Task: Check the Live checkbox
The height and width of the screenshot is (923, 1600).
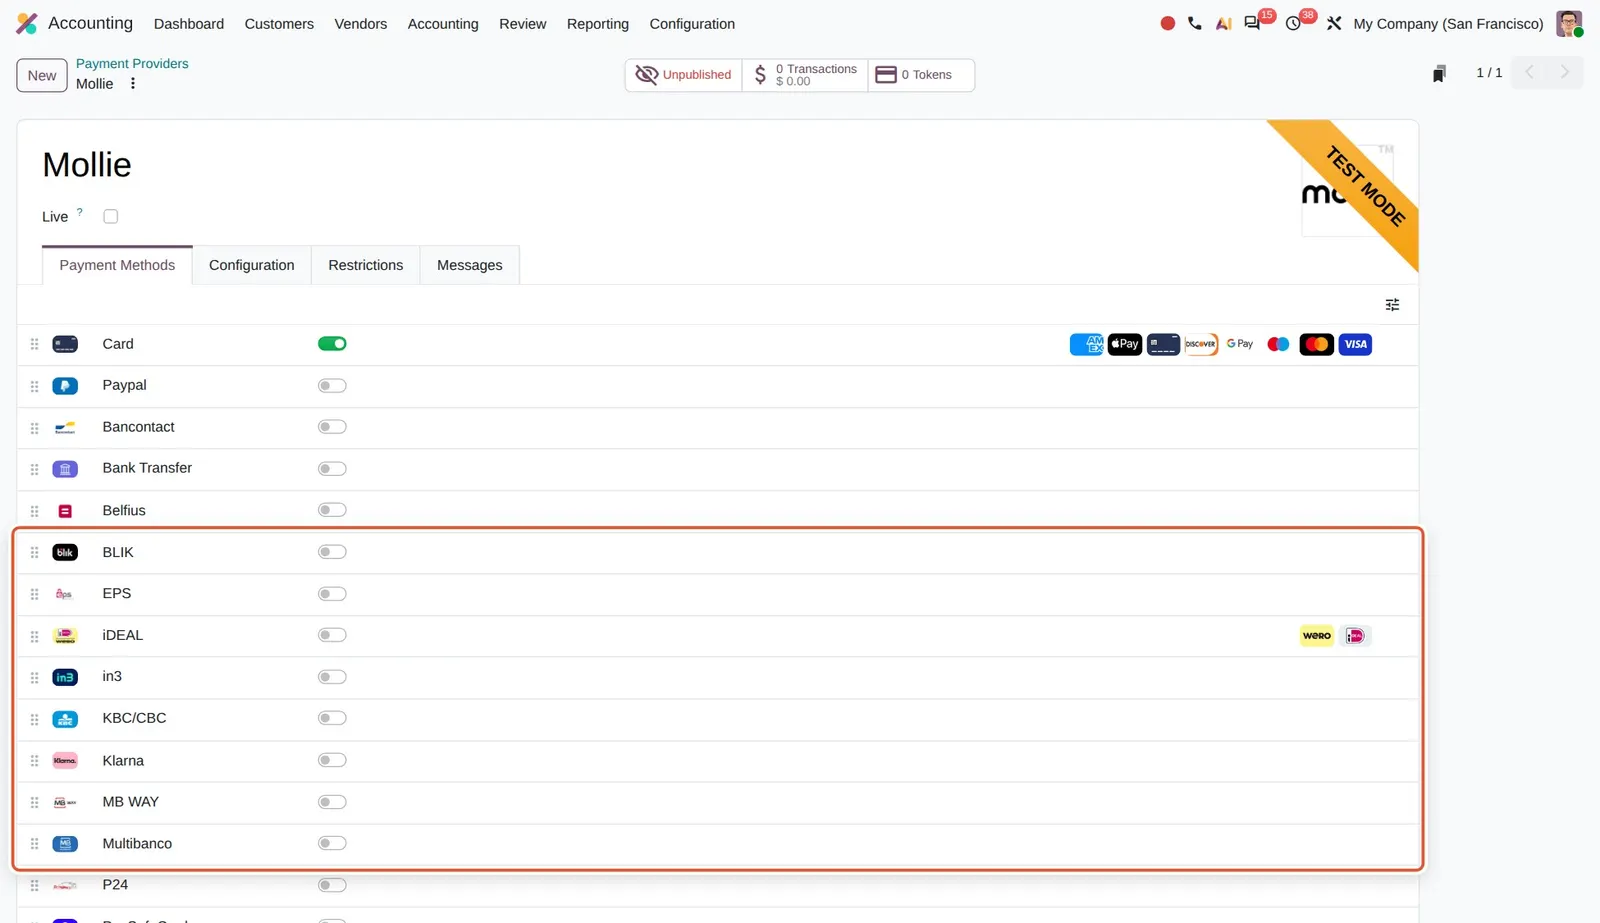Action: 111,216
